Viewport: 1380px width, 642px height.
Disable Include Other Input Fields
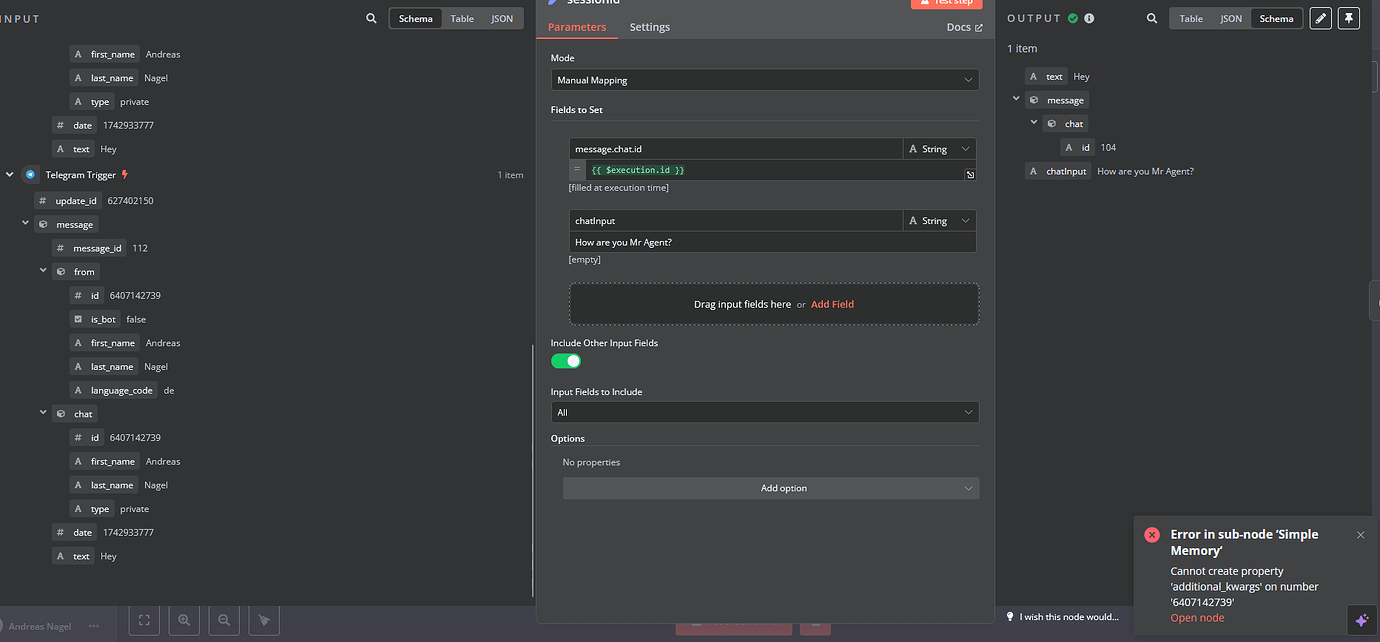pos(565,361)
